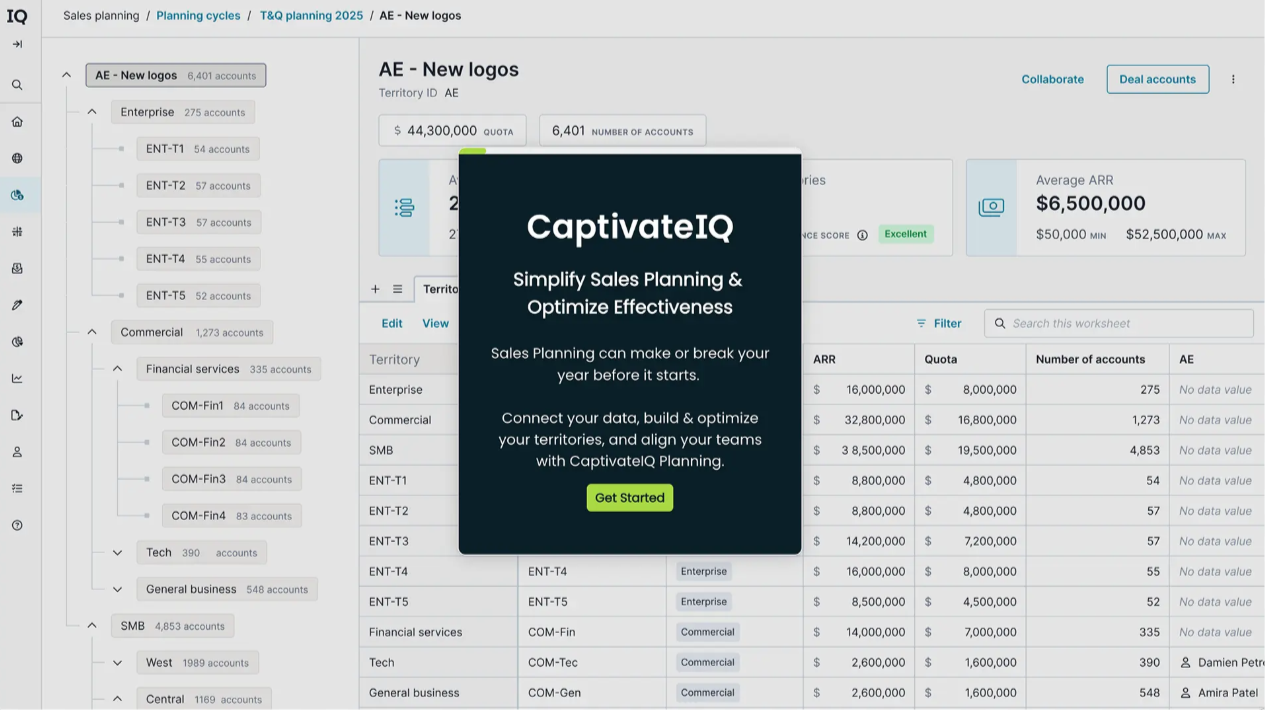Click the 44,300,000 quota chip
The width and height of the screenshot is (1265, 713).
[453, 130]
